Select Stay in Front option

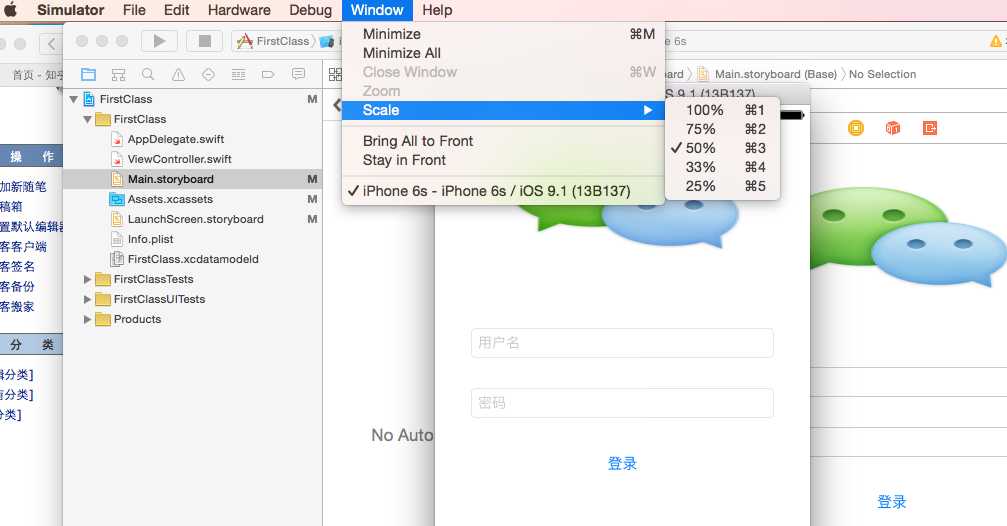click(504, 160)
